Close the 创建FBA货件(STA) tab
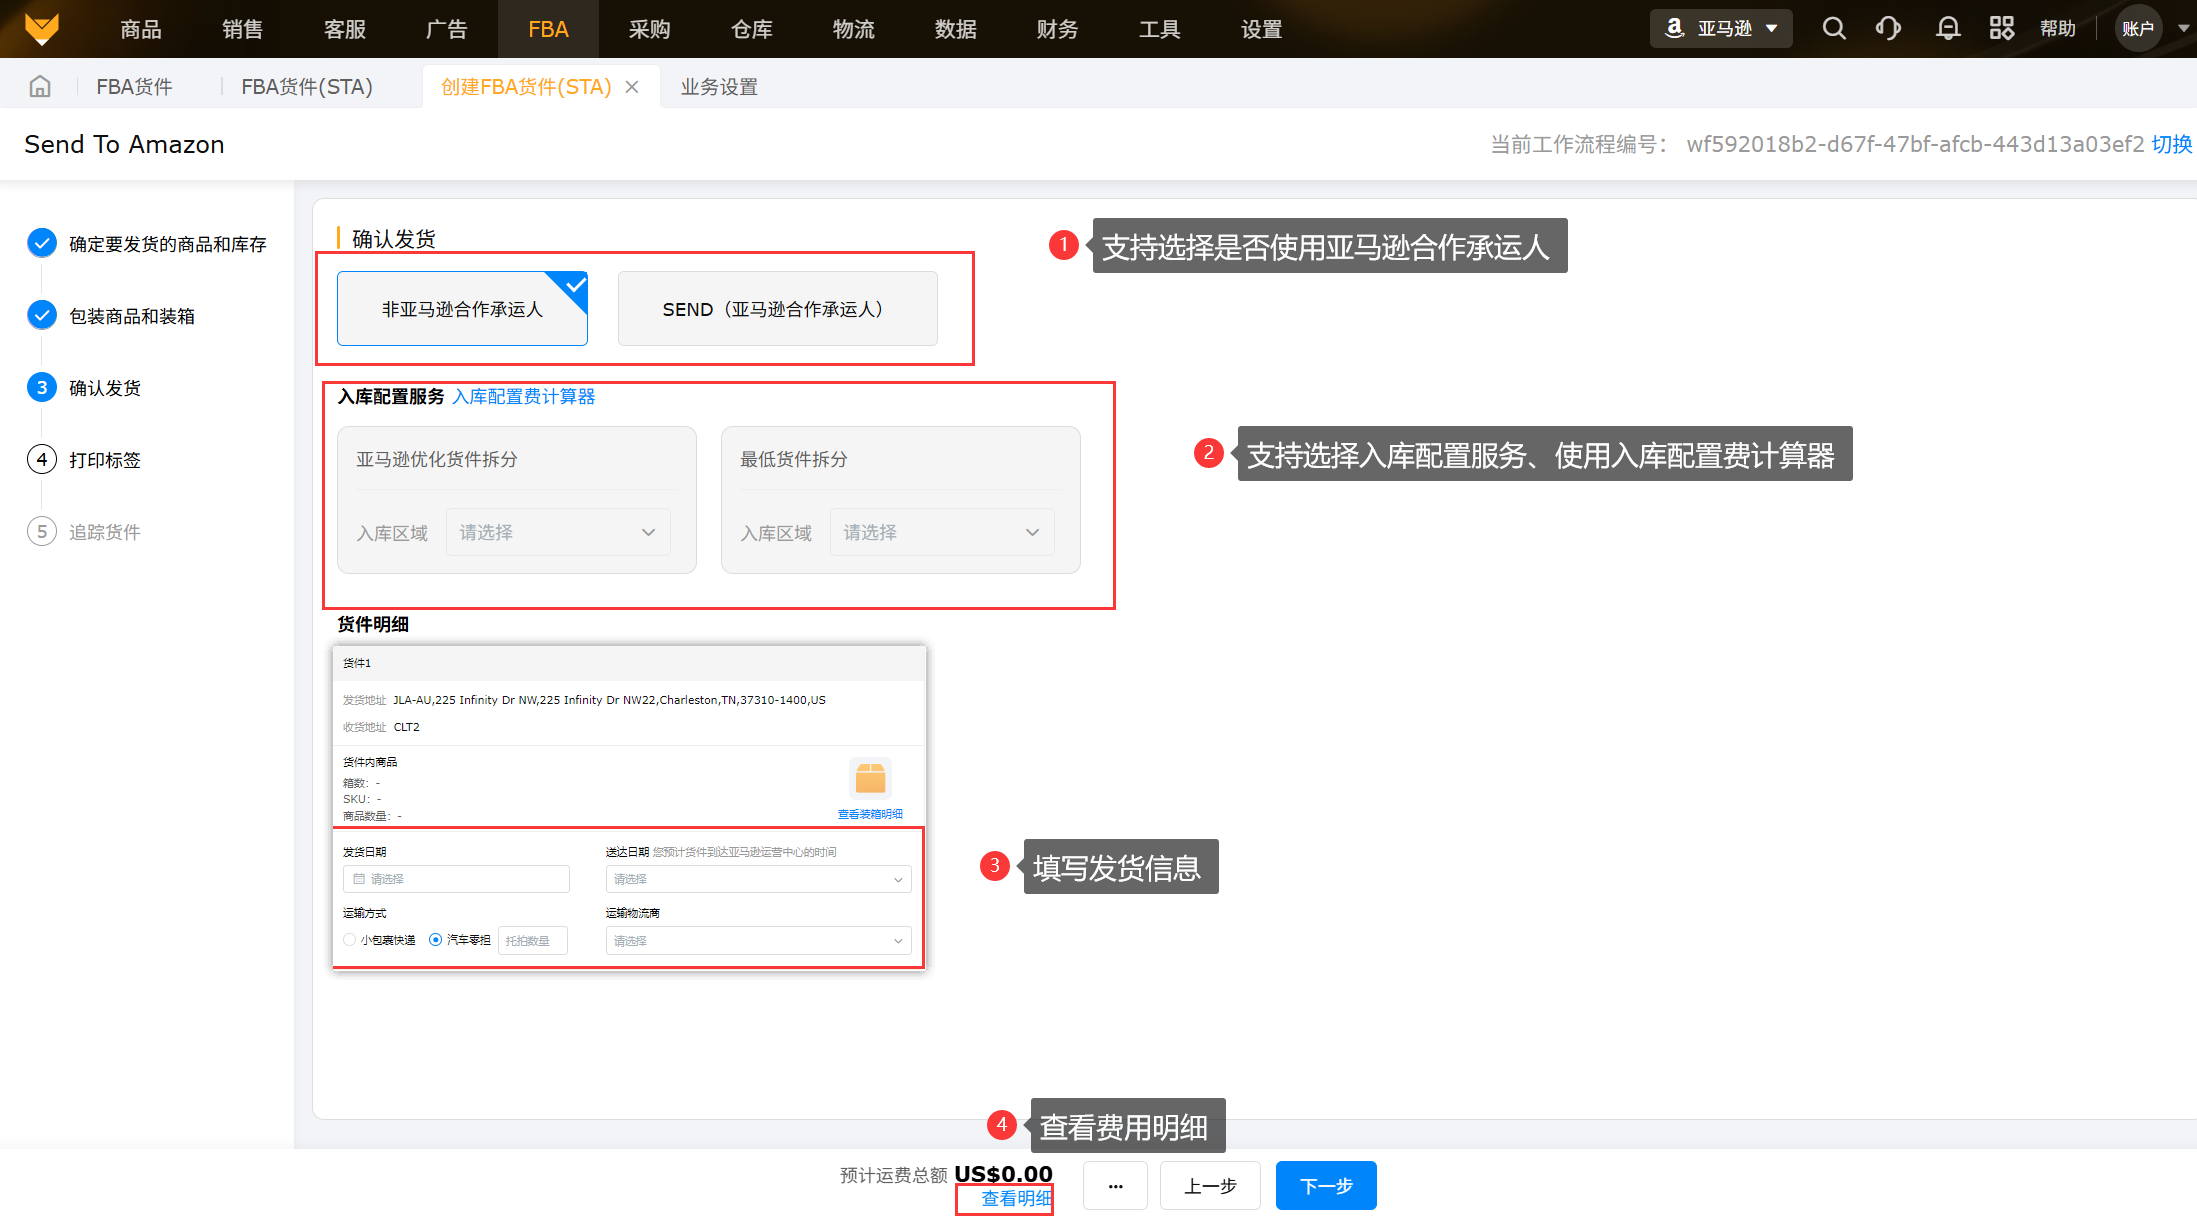 point(632,87)
